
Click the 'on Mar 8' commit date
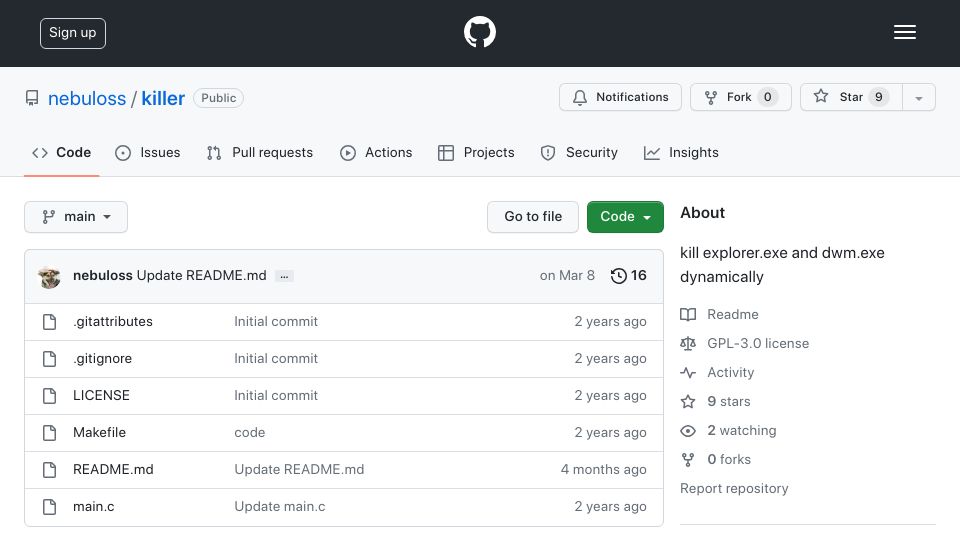point(567,276)
